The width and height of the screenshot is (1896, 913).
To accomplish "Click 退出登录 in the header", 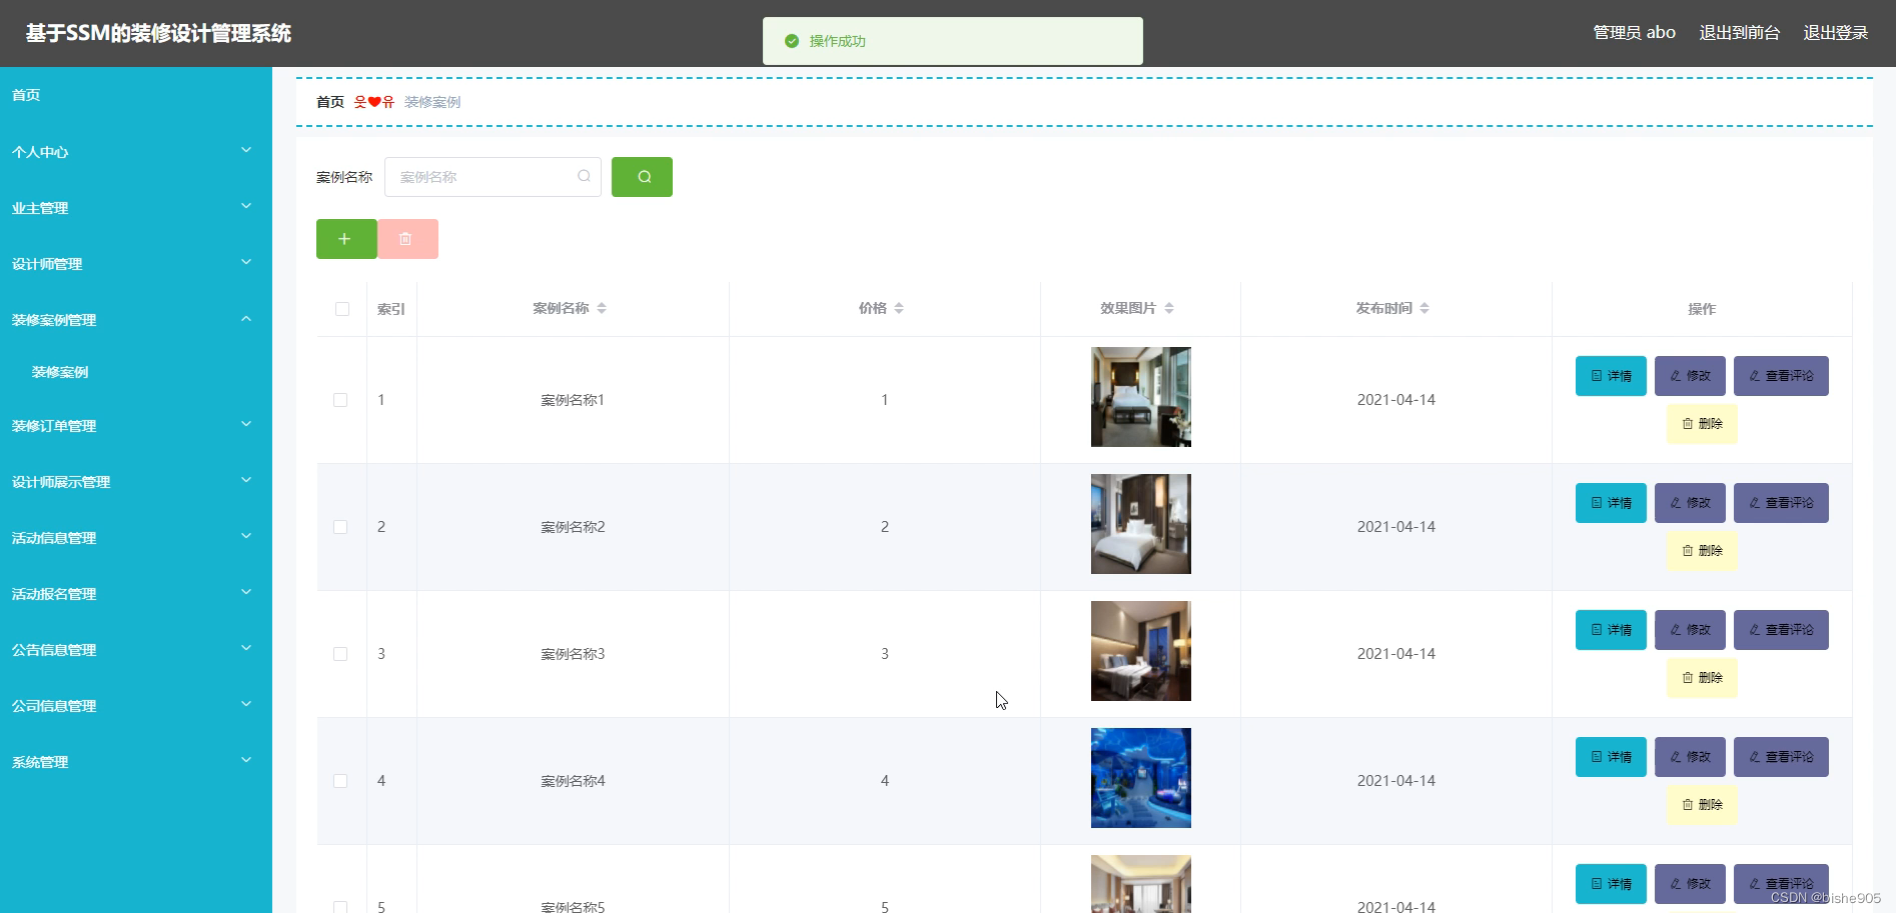I will [x=1835, y=33].
